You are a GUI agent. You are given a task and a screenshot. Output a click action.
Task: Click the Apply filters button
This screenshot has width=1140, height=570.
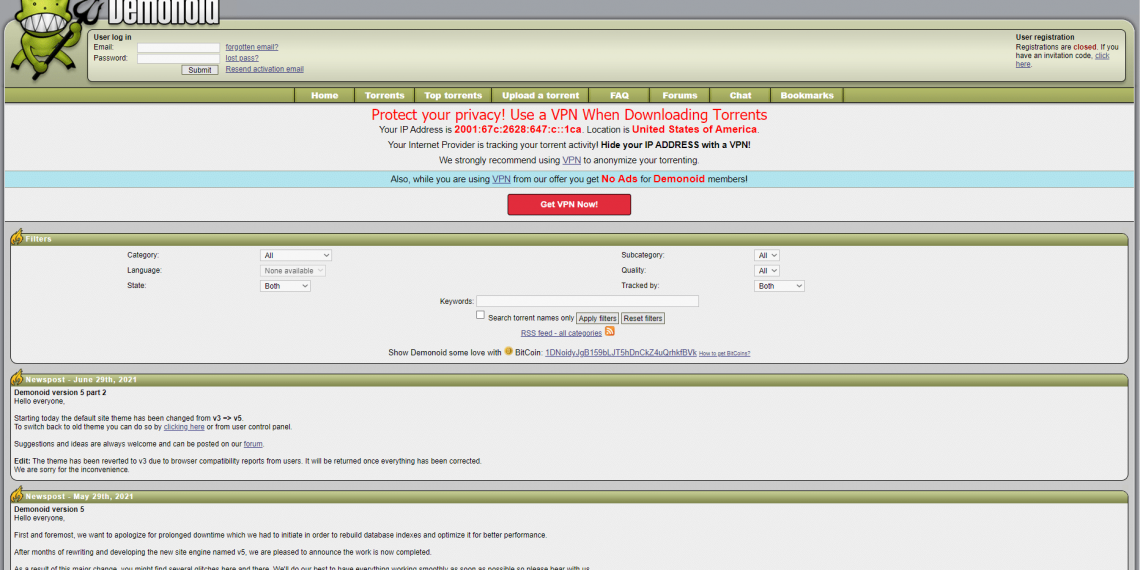click(x=598, y=318)
